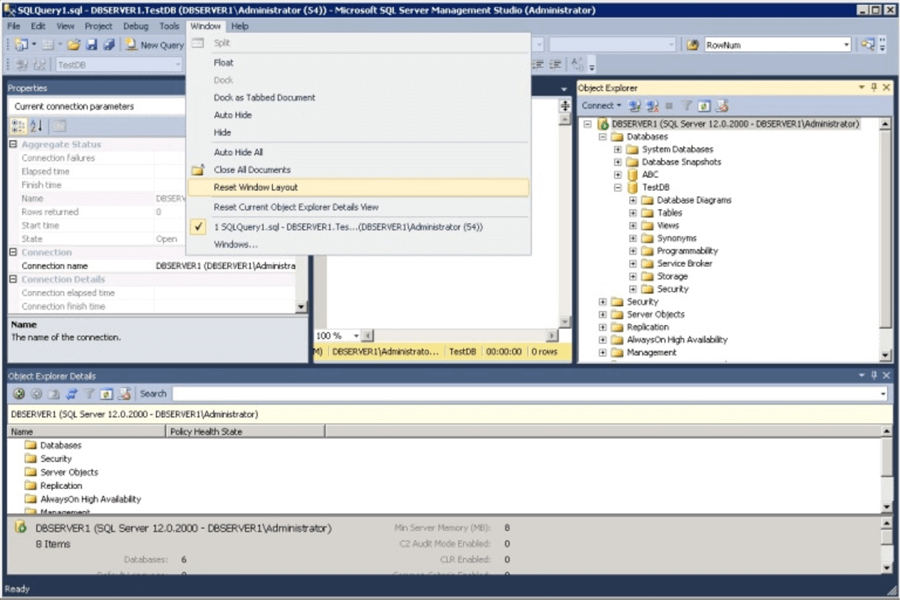Collapse the Aggregate Status section in Properties
This screenshot has width=900, height=600.
[x=13, y=144]
